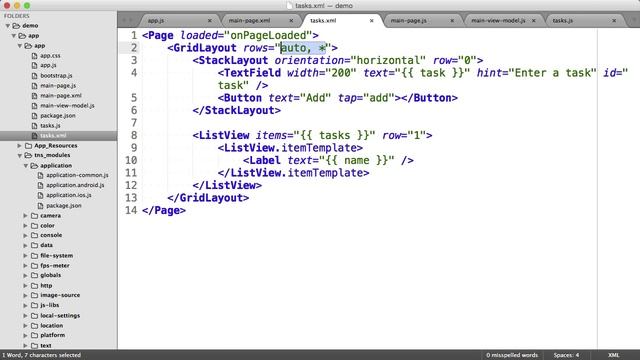Image resolution: width=640 pixels, height=360 pixels.
Task: Close the app.js tab
Action: tap(210, 20)
